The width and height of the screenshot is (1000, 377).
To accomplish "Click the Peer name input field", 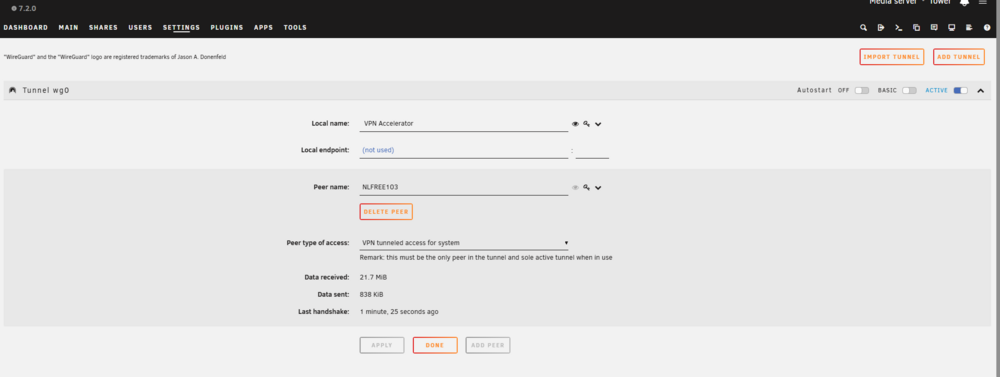I will (x=464, y=188).
